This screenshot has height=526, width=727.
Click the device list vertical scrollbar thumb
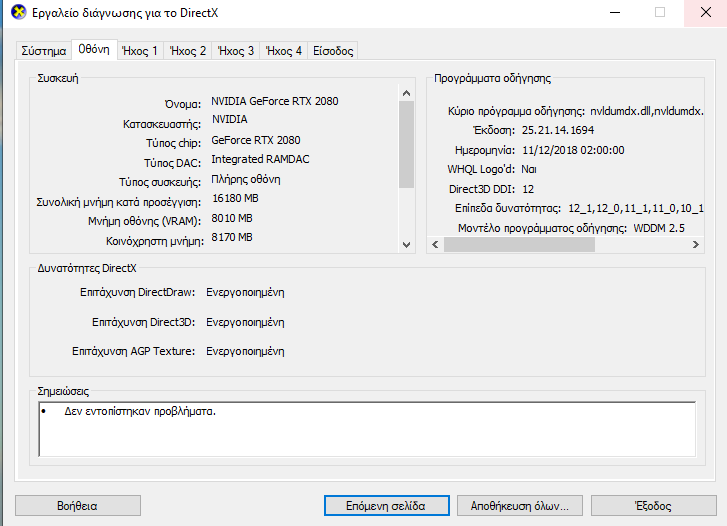coord(407,144)
